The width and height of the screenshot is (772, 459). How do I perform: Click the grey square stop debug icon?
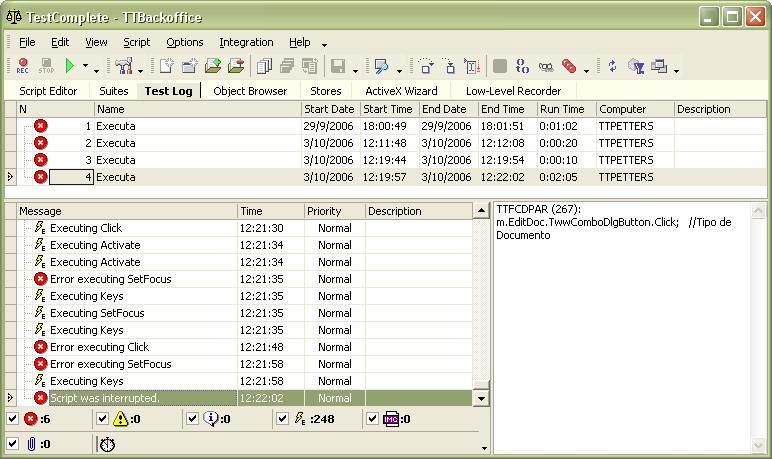tap(500, 66)
